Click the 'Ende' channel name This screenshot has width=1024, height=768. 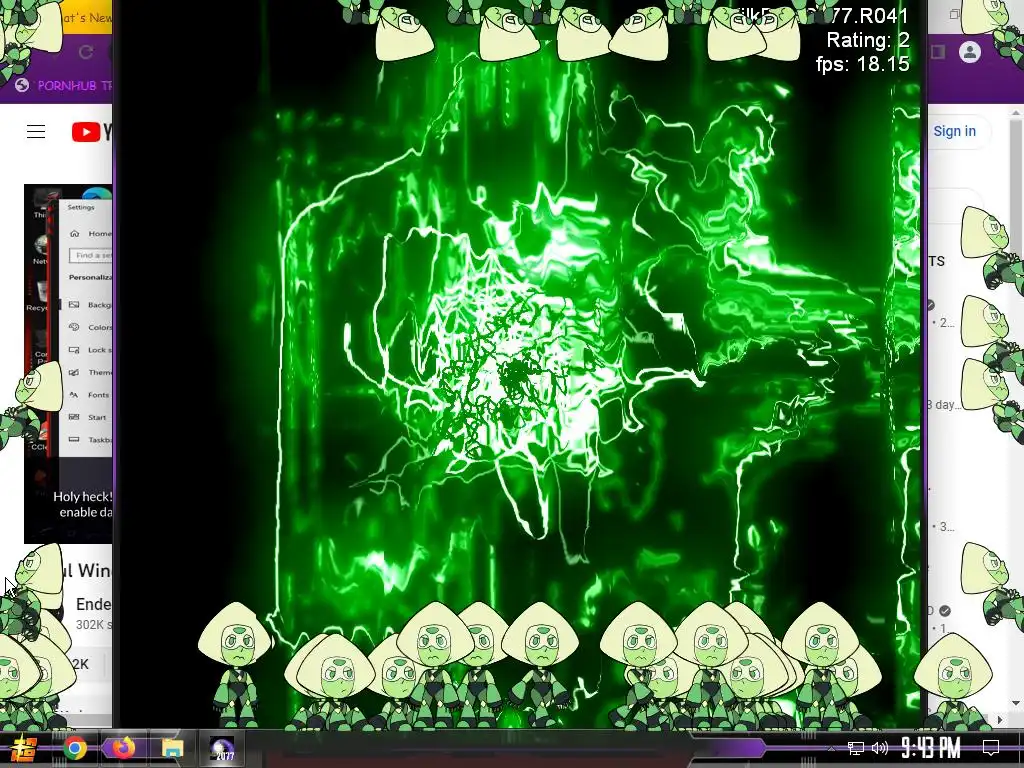93,605
